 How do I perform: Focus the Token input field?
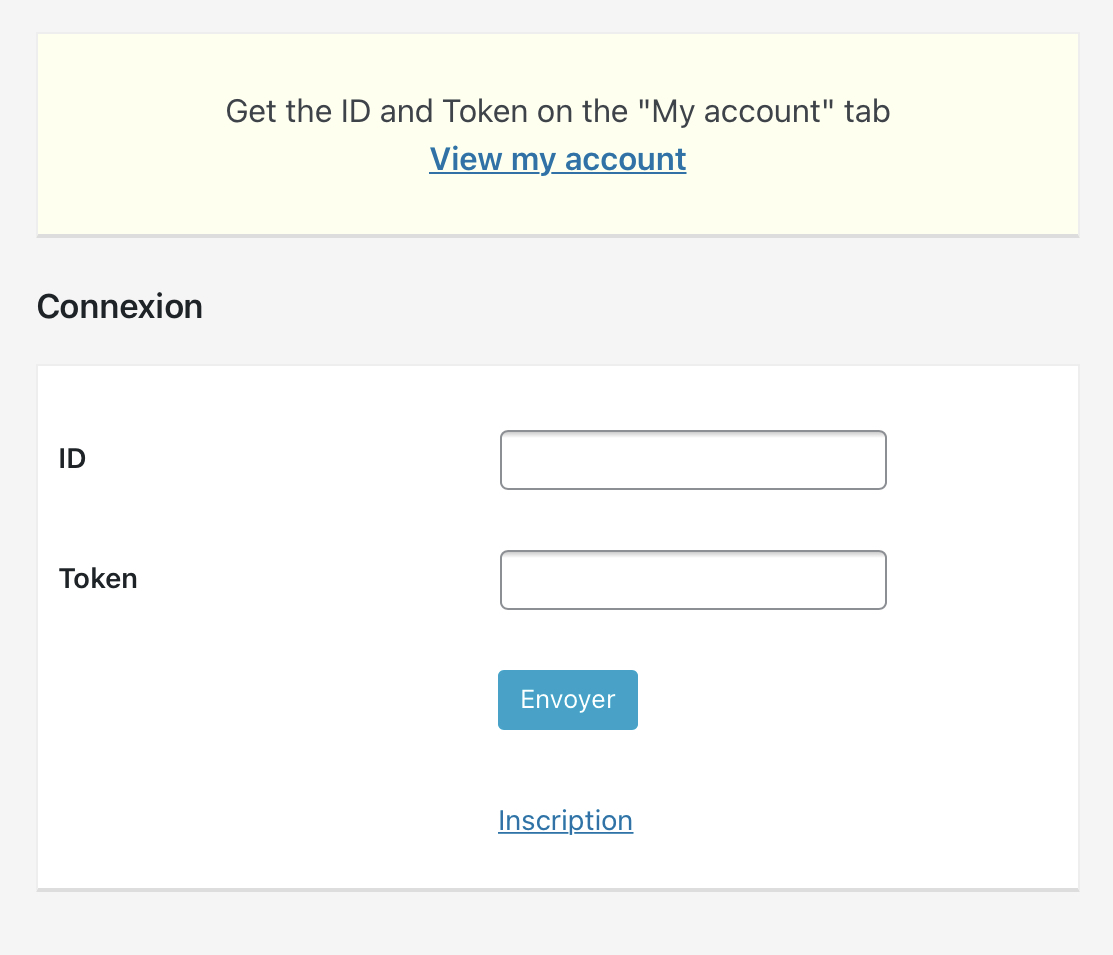[693, 579]
